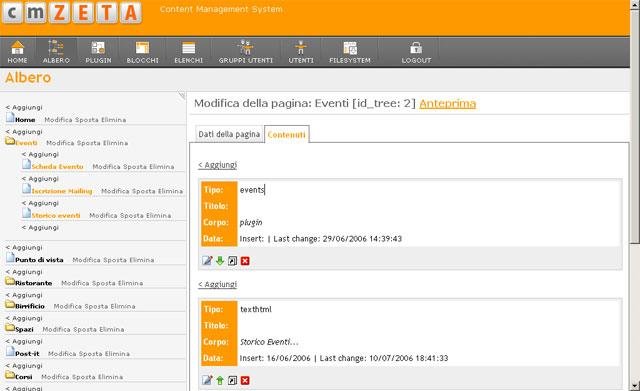This screenshot has width=640, height=391.
Task: Delete the texthtml content block
Action: [245, 380]
